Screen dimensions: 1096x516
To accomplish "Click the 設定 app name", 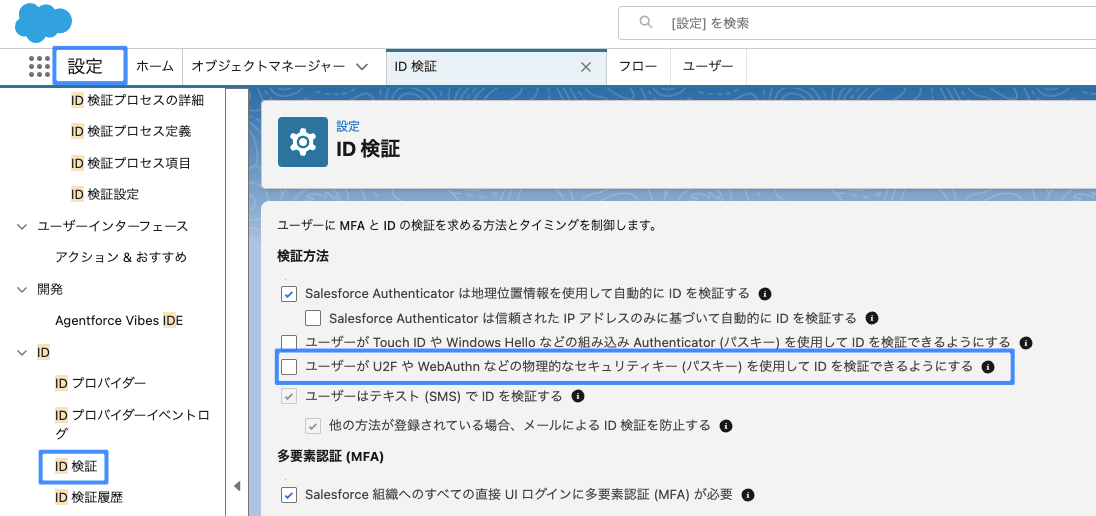I will pyautogui.click(x=85, y=66).
